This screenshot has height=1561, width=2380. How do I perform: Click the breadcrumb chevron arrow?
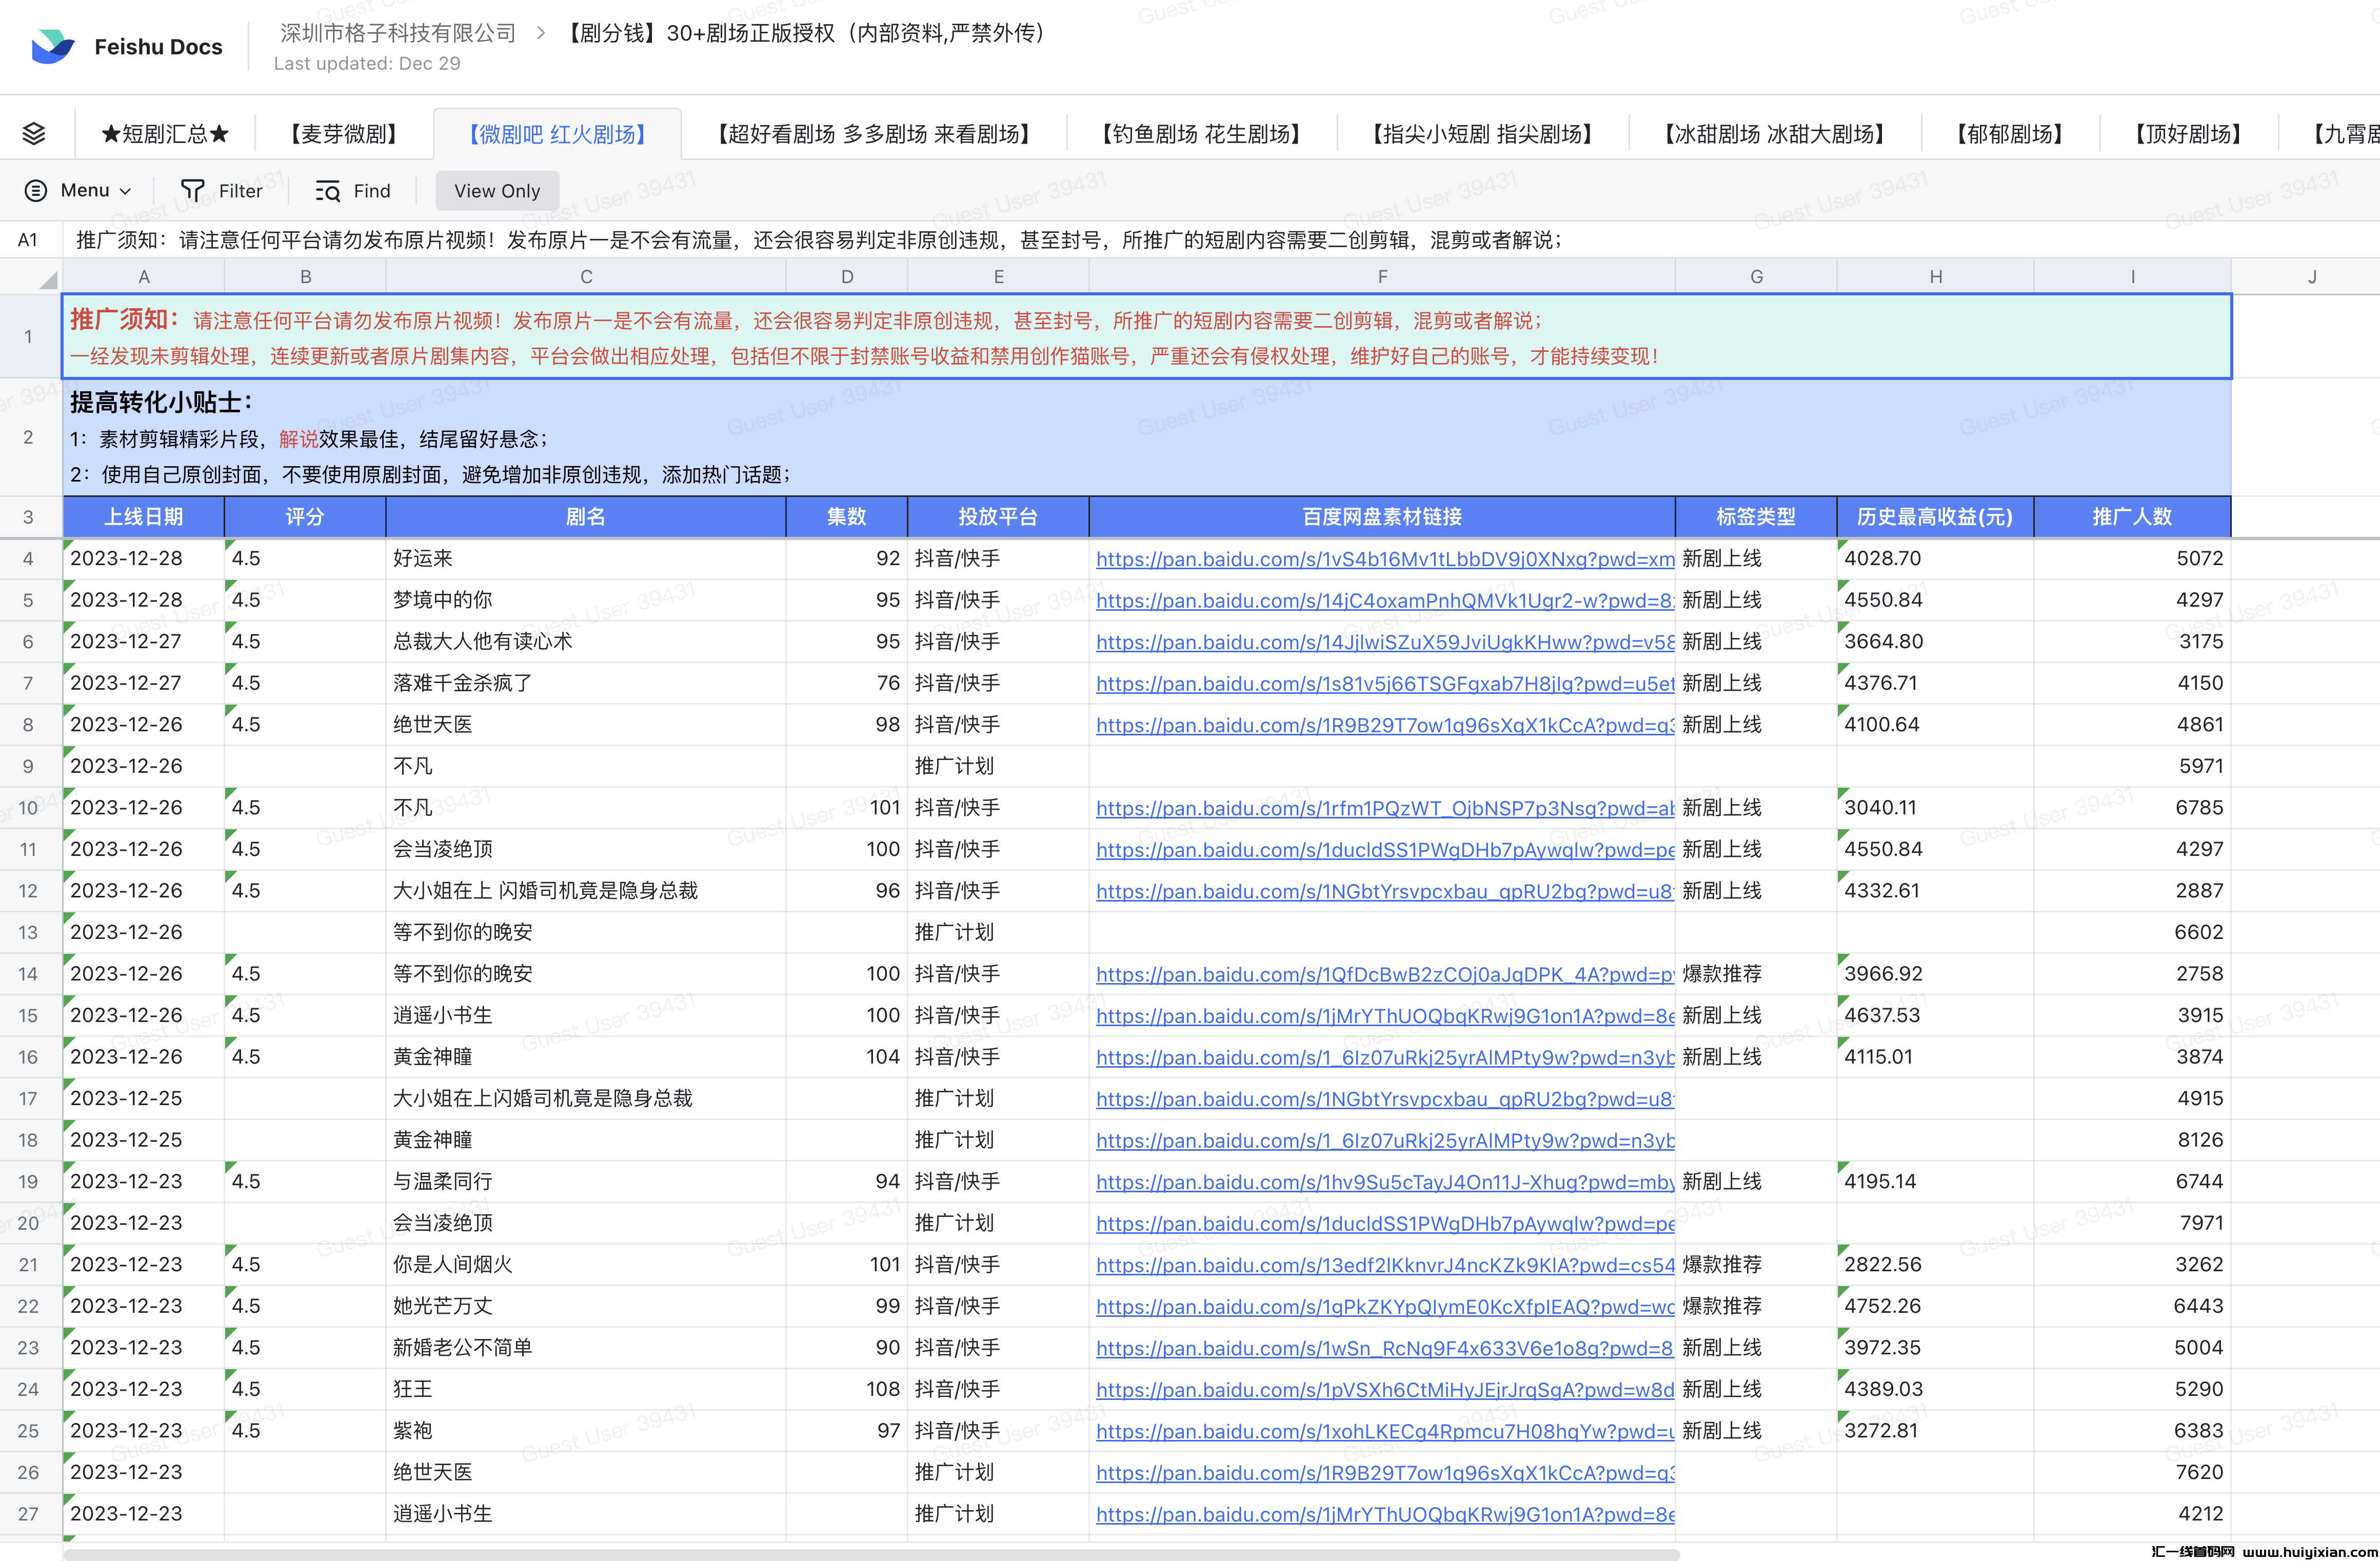click(x=541, y=33)
